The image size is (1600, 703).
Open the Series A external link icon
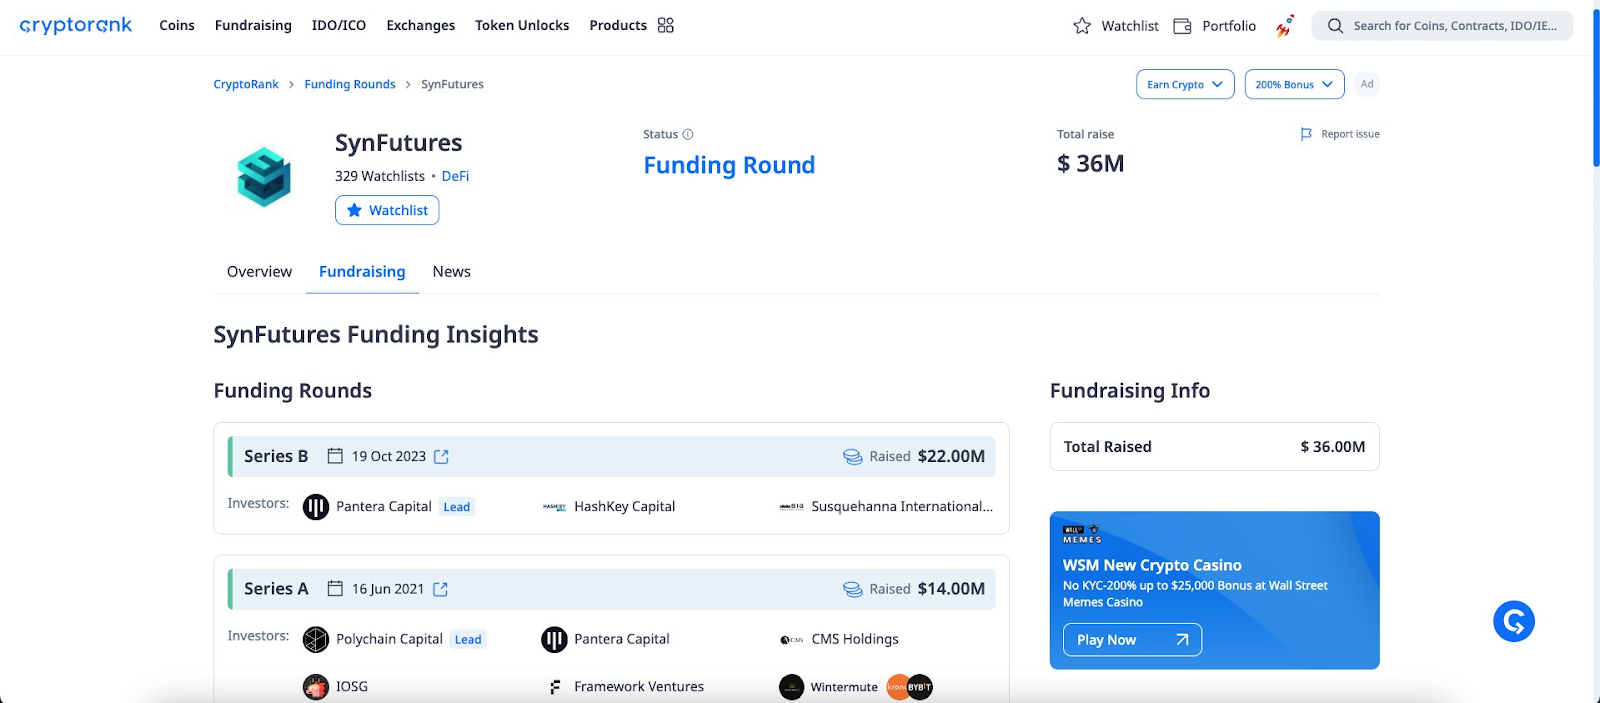[440, 589]
